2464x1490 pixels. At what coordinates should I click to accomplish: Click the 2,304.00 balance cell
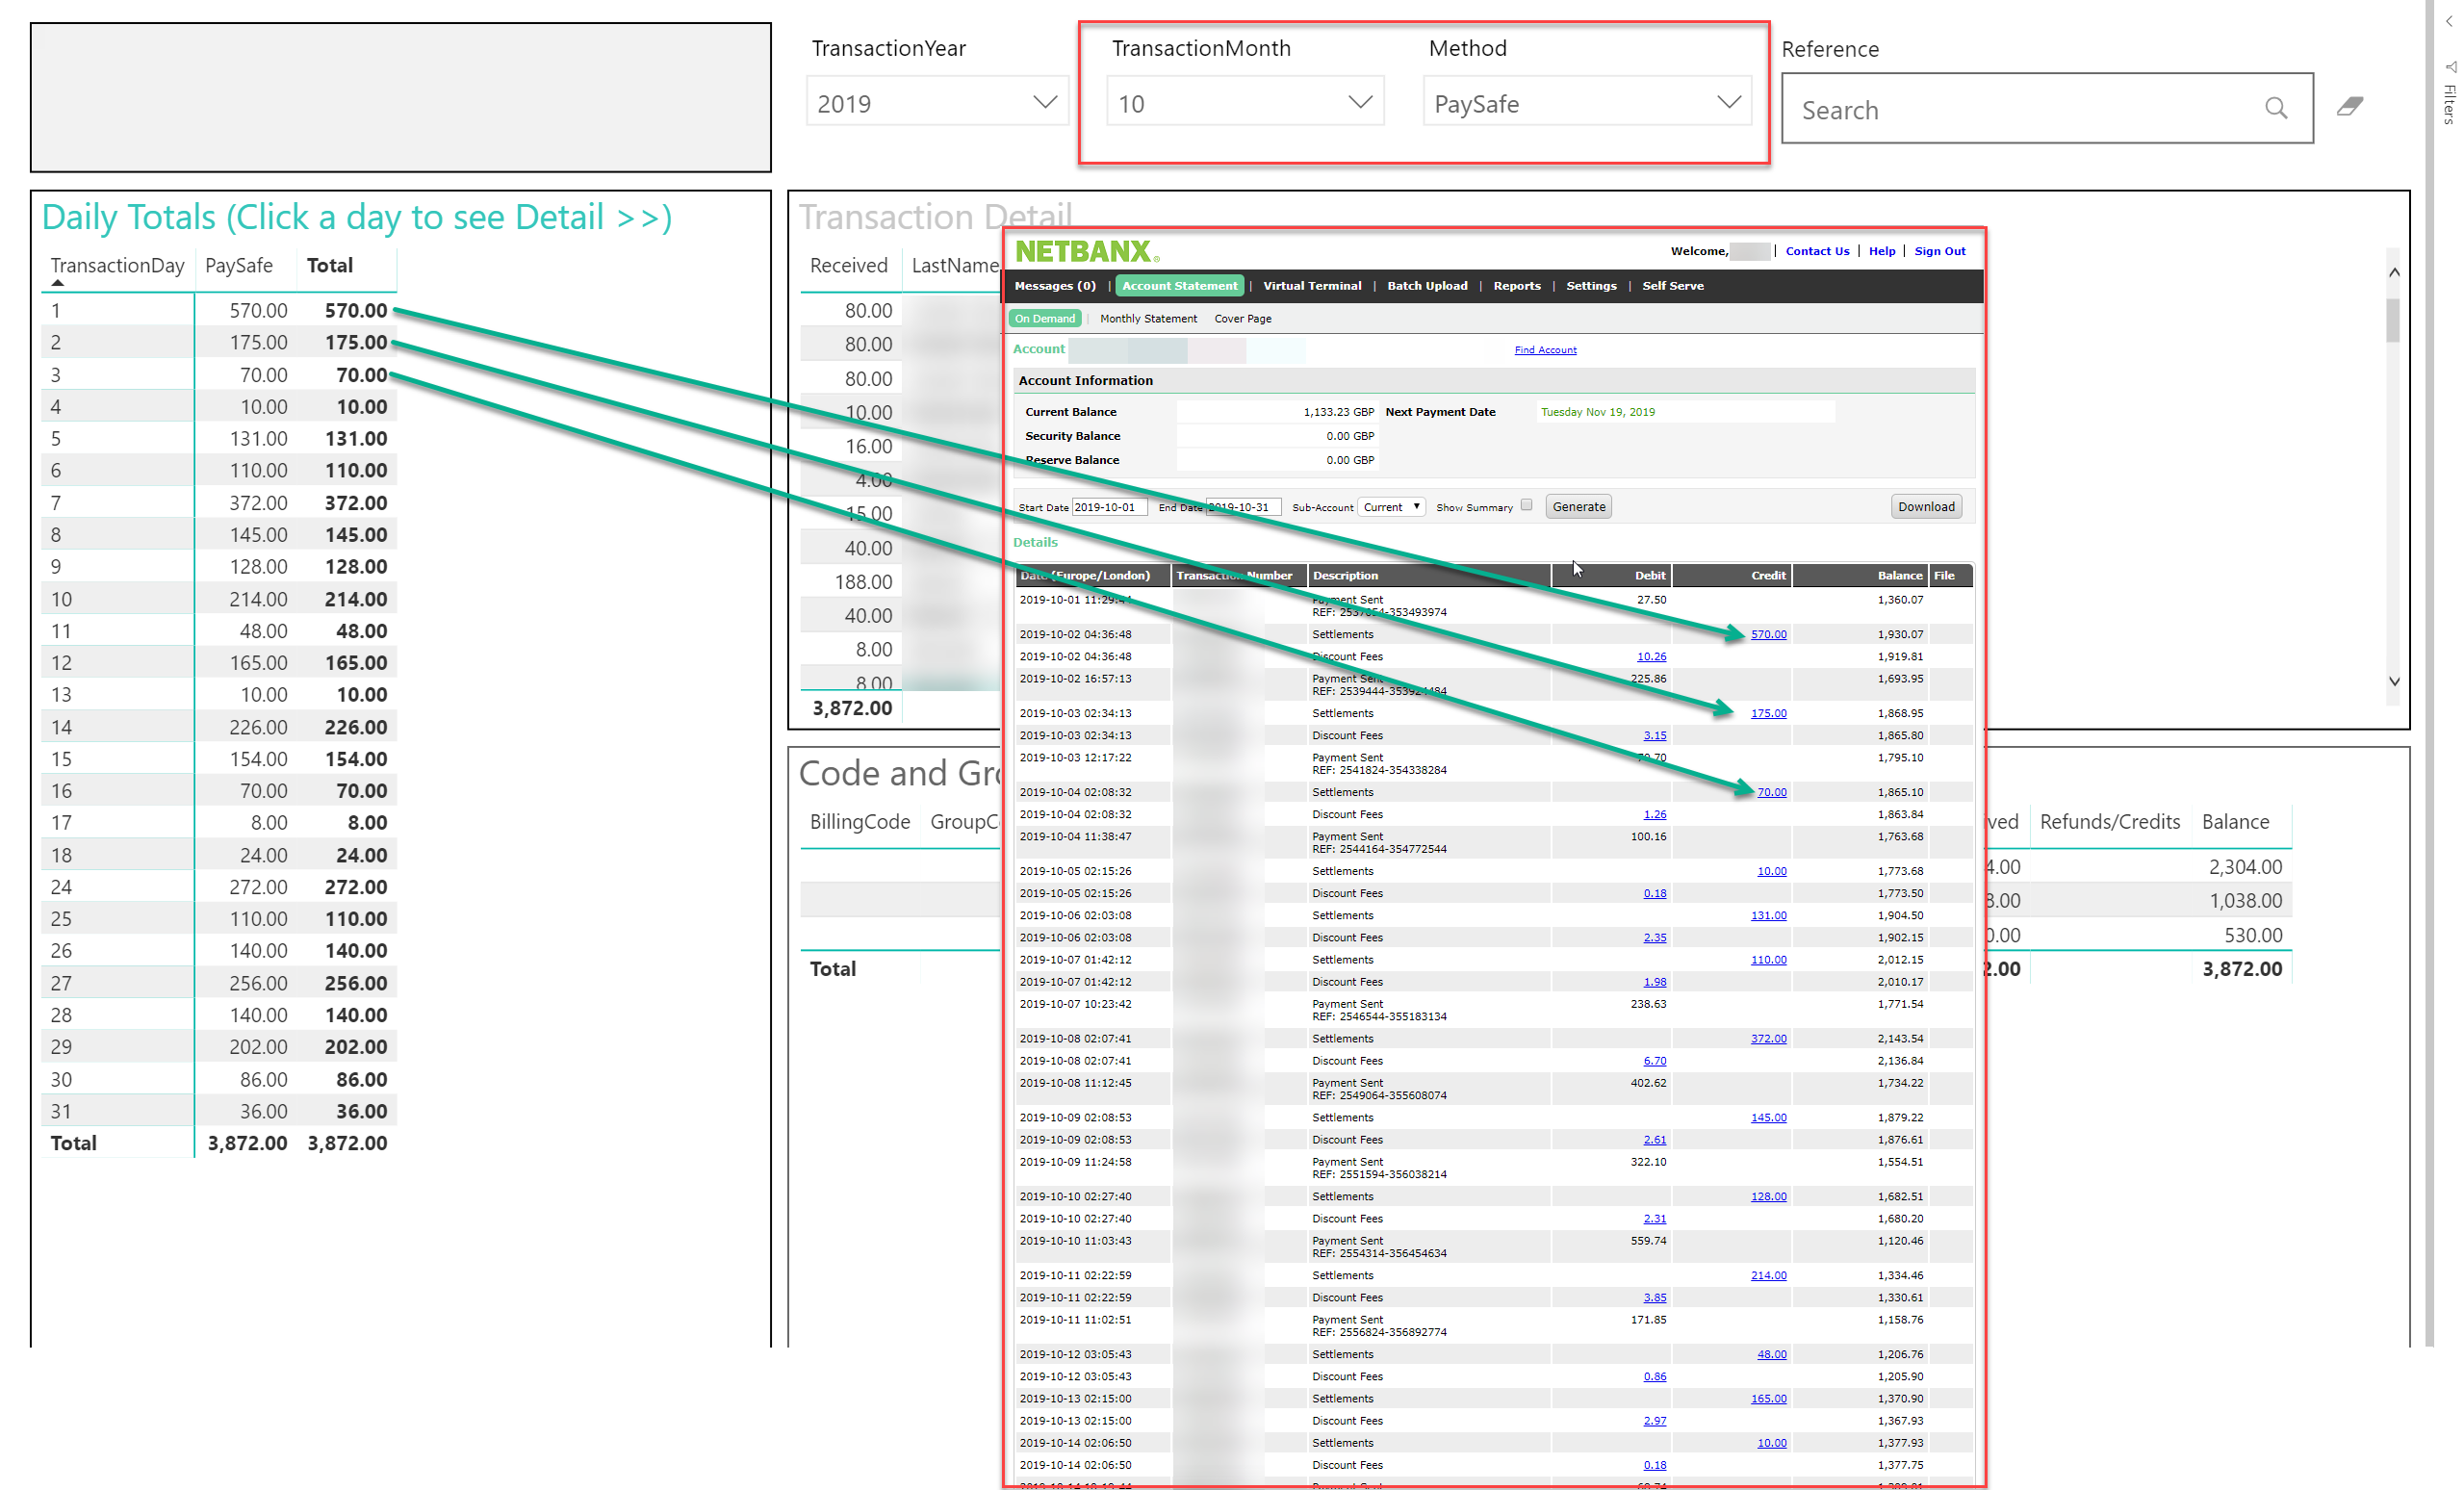point(2245,867)
